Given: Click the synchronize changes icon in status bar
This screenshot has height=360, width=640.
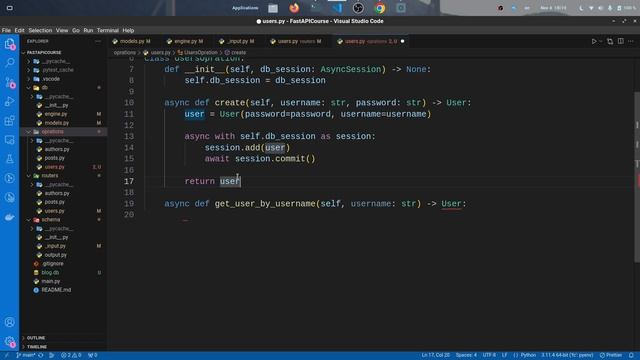Looking at the screenshot, I should pos(41,355).
